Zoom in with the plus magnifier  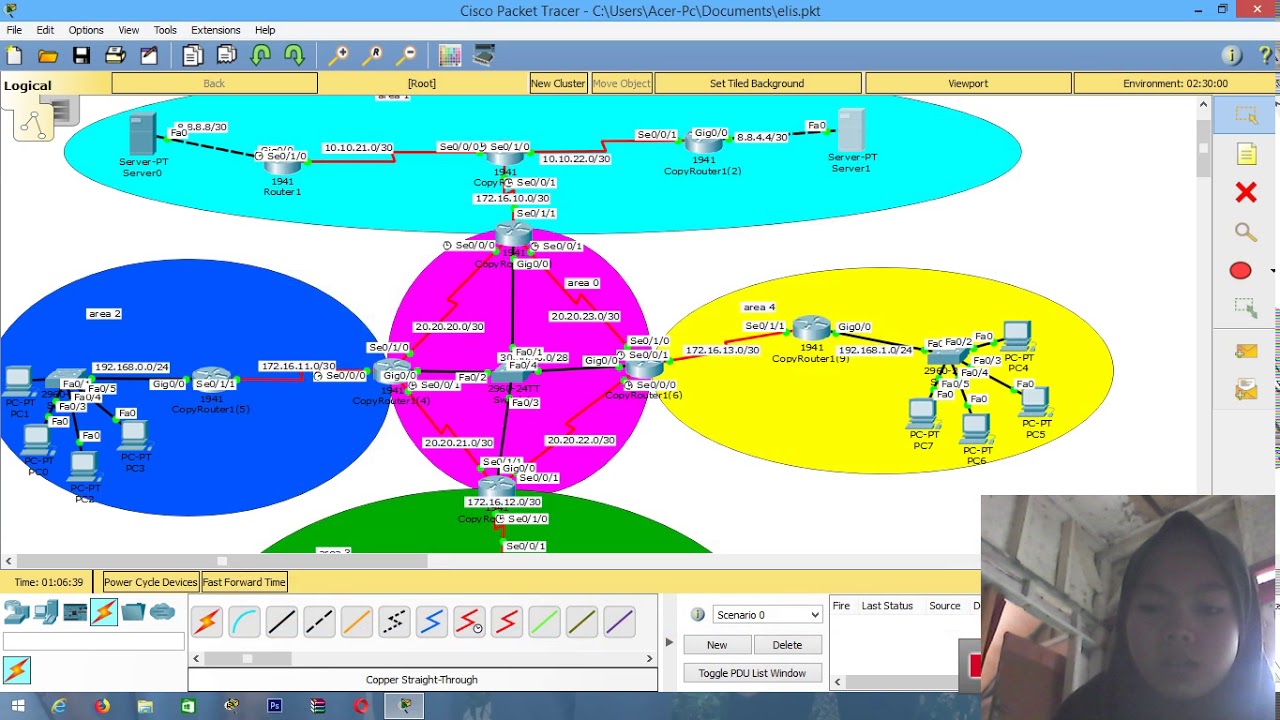pos(339,56)
